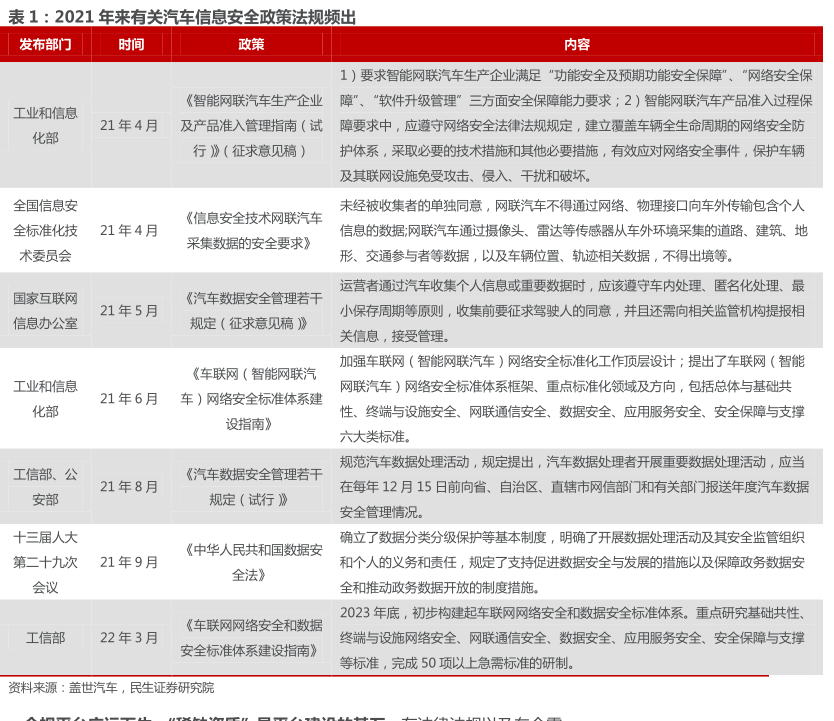Select 工业和信息化部 in the 21年6月 row

[45, 399]
